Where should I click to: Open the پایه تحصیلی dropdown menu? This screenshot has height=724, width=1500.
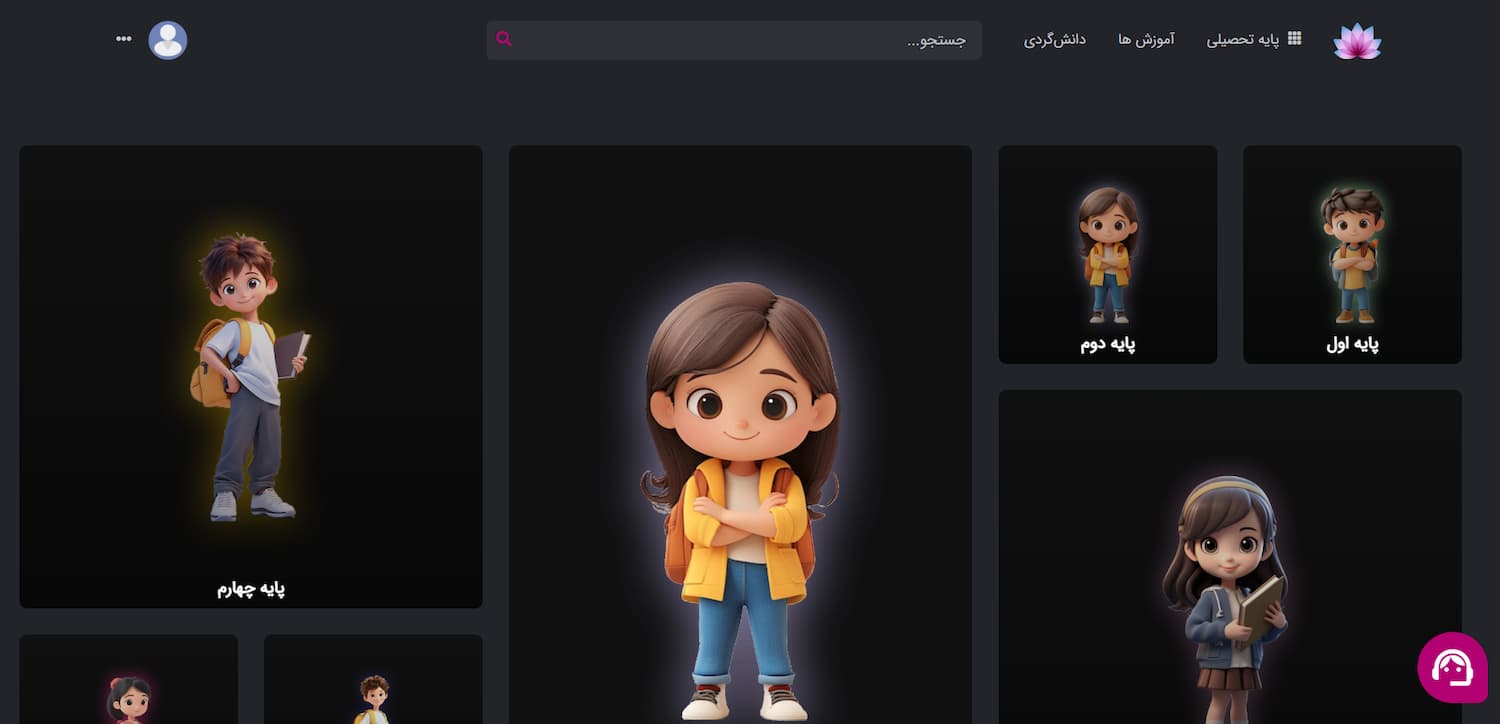click(x=1245, y=38)
